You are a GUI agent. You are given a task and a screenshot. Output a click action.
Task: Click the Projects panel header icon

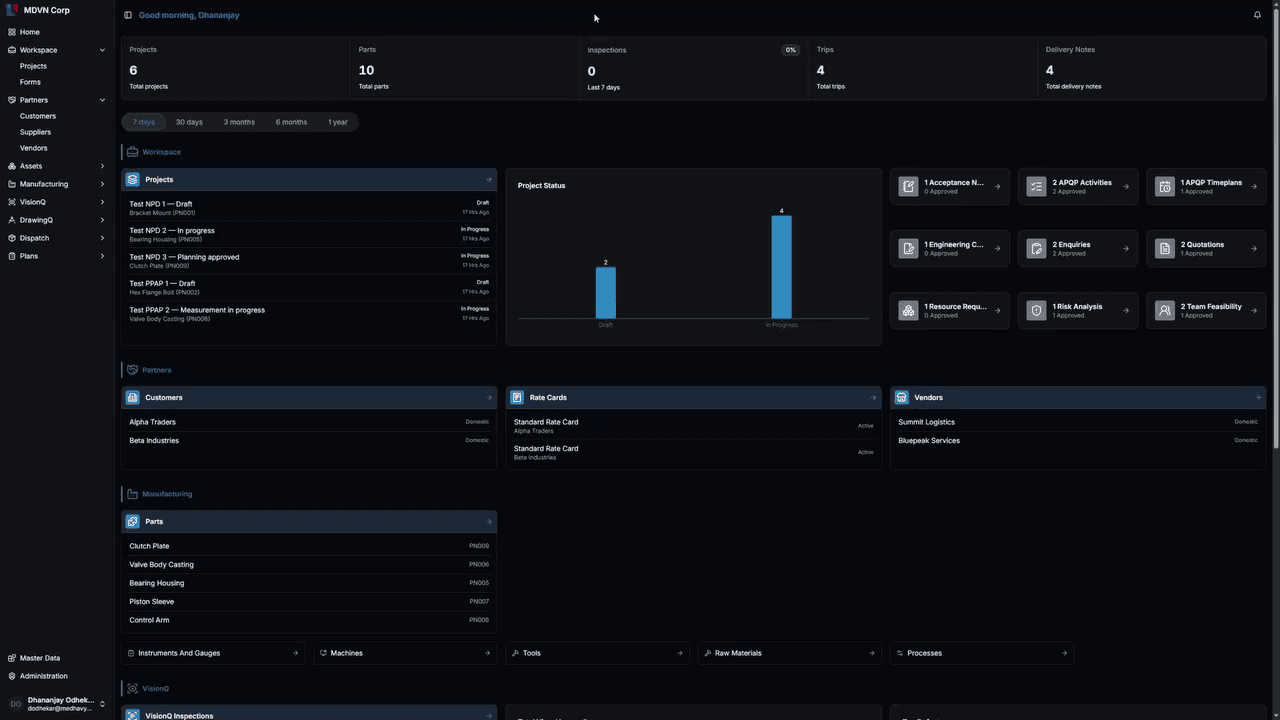click(132, 180)
